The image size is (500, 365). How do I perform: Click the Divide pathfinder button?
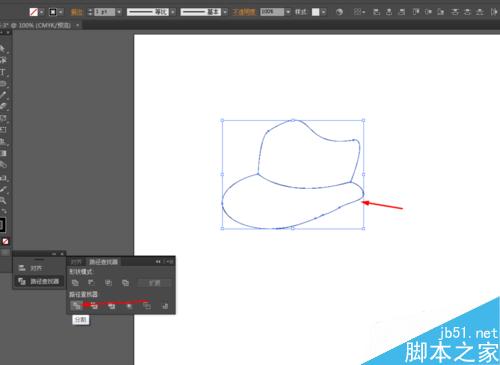click(77, 305)
